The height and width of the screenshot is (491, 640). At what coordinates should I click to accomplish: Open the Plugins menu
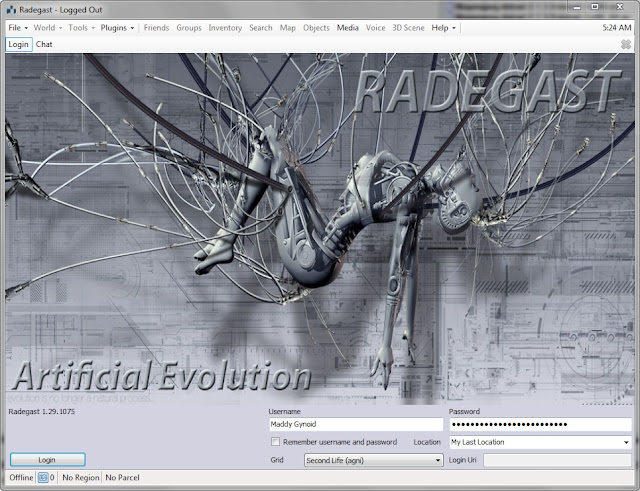117,28
